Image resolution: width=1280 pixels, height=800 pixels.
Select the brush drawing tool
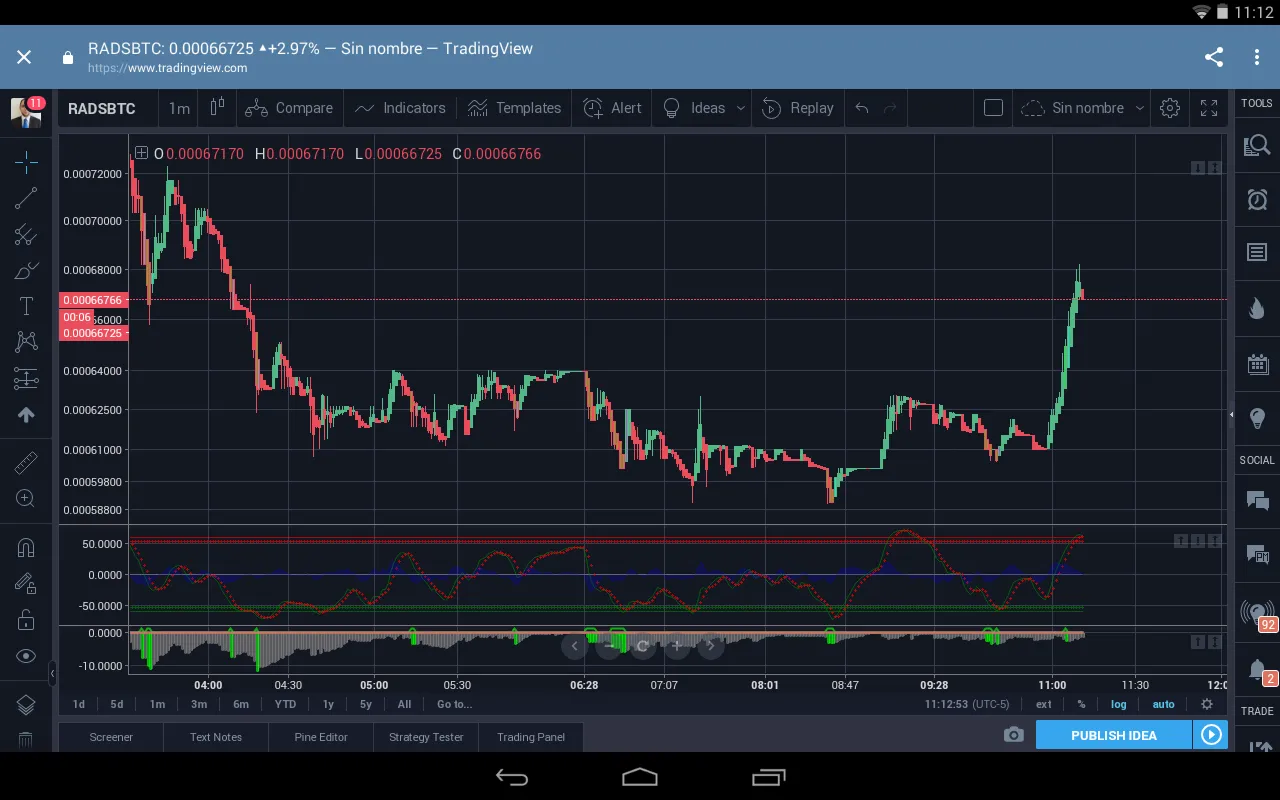[x=26, y=271]
